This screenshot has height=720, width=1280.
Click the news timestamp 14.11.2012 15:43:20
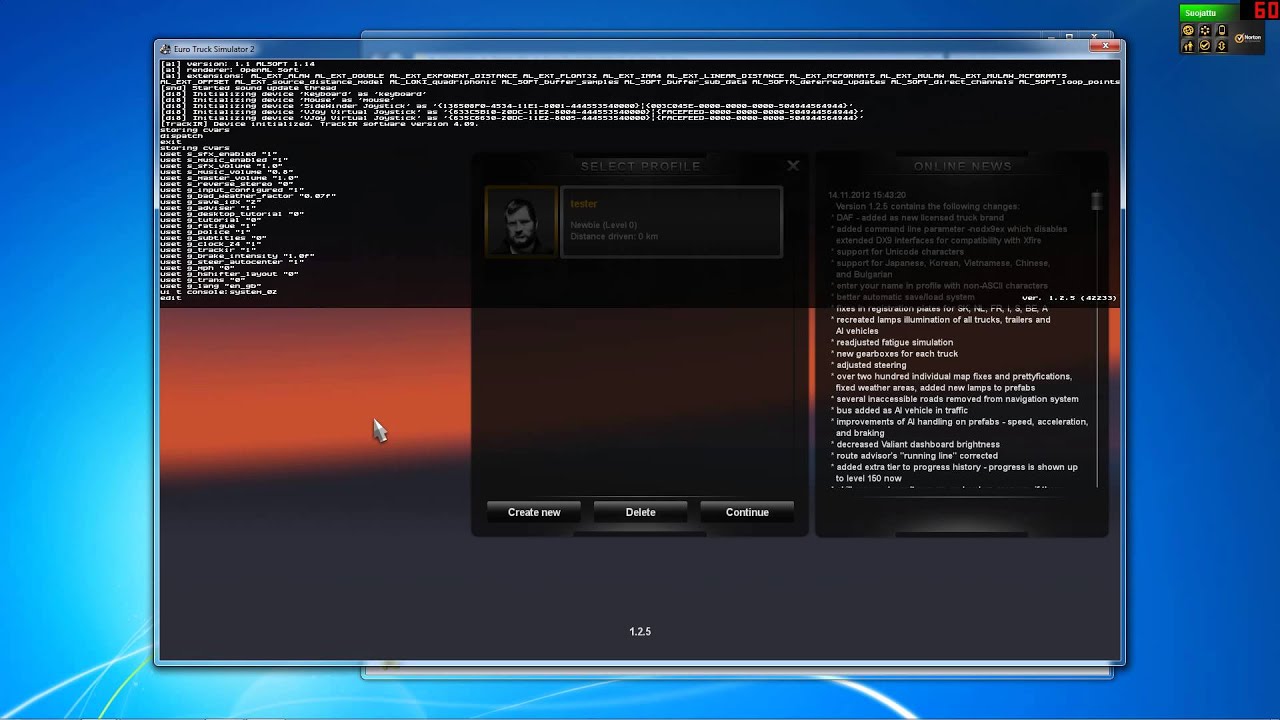point(867,195)
